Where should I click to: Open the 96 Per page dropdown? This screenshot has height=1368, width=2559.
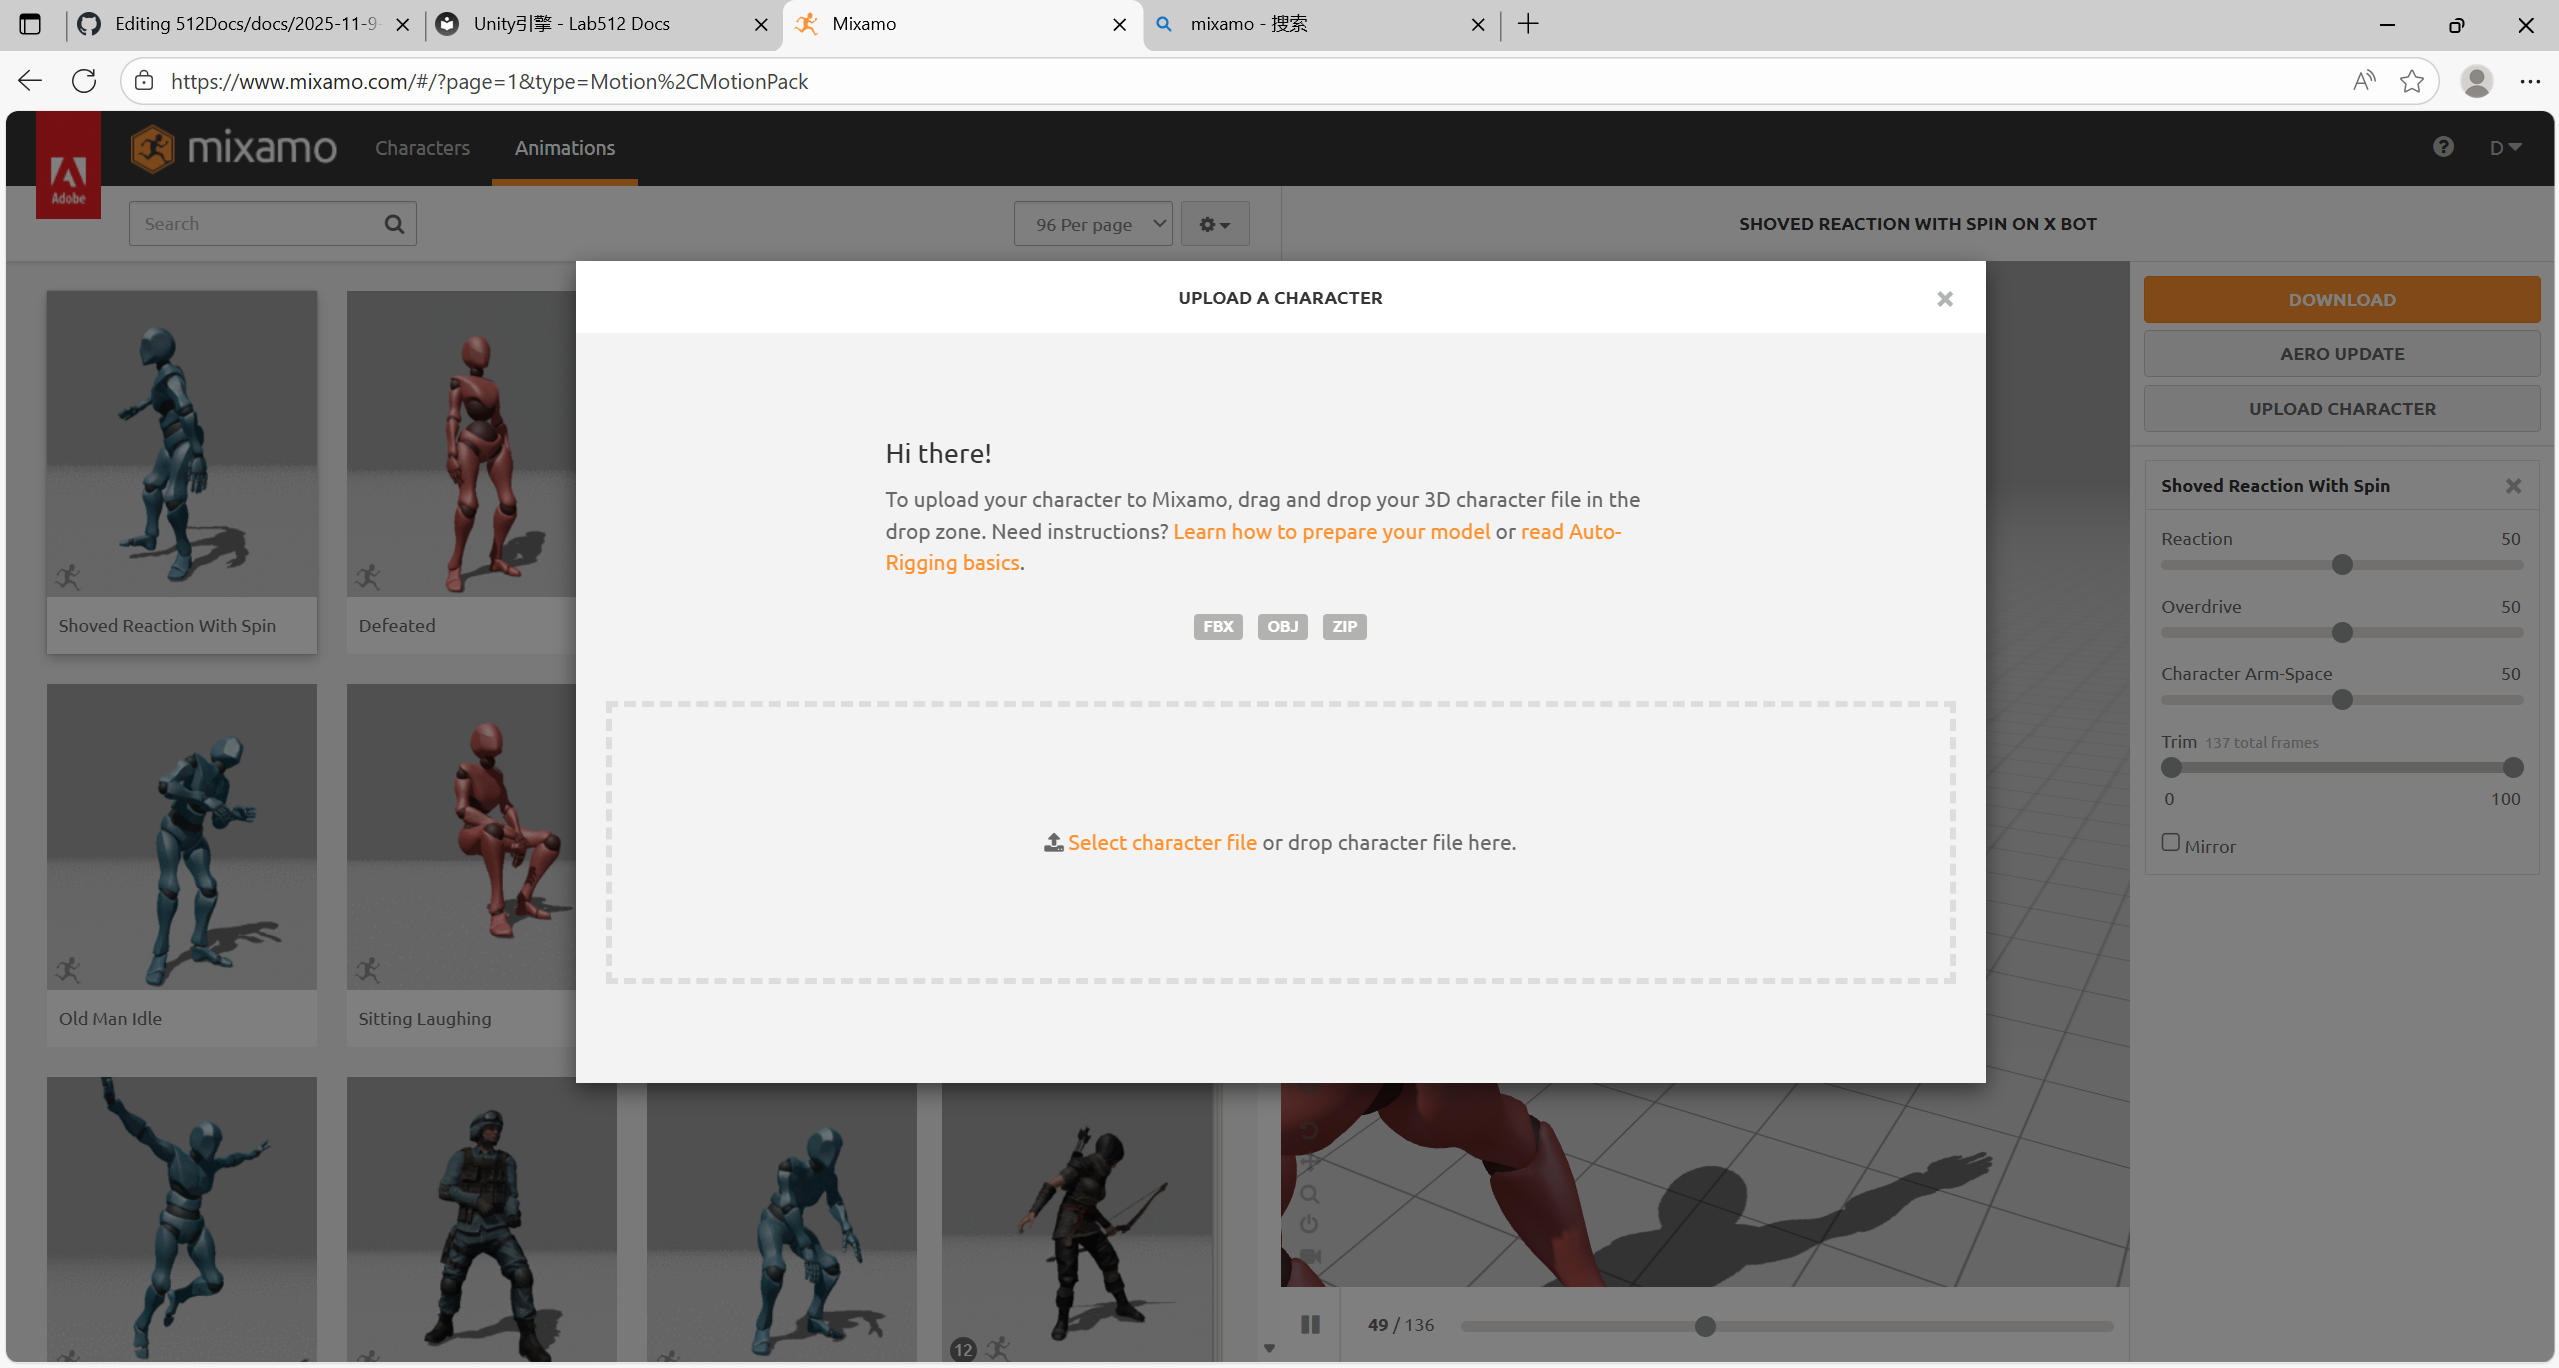pyautogui.click(x=1092, y=224)
